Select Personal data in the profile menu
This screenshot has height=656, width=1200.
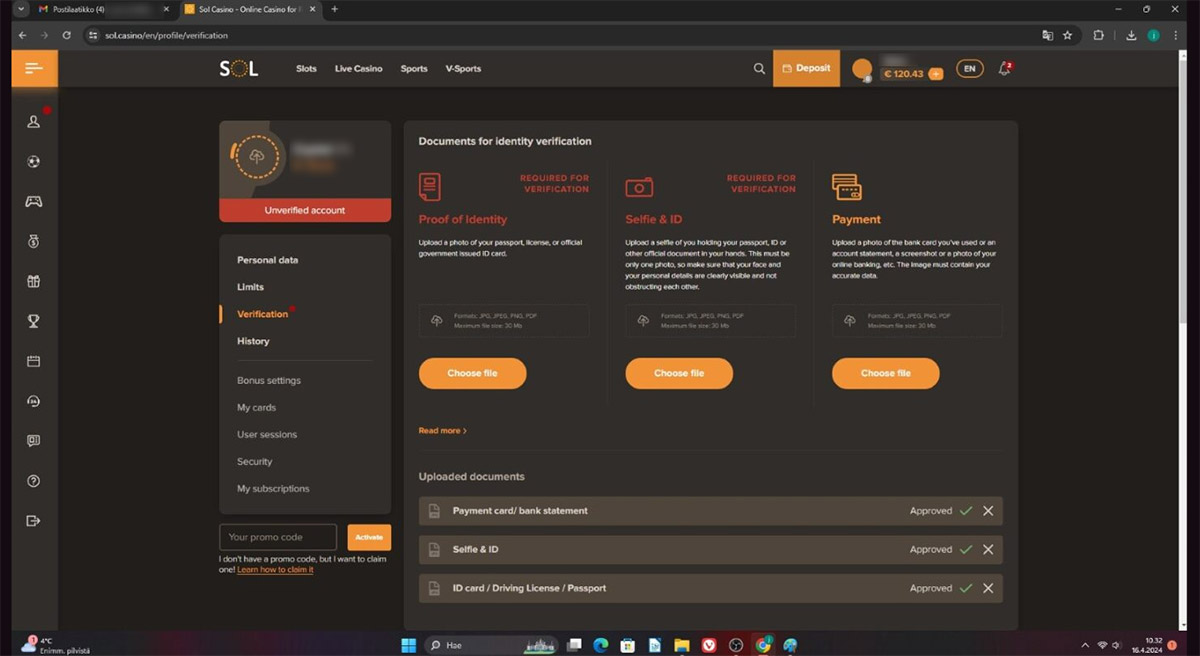[267, 260]
